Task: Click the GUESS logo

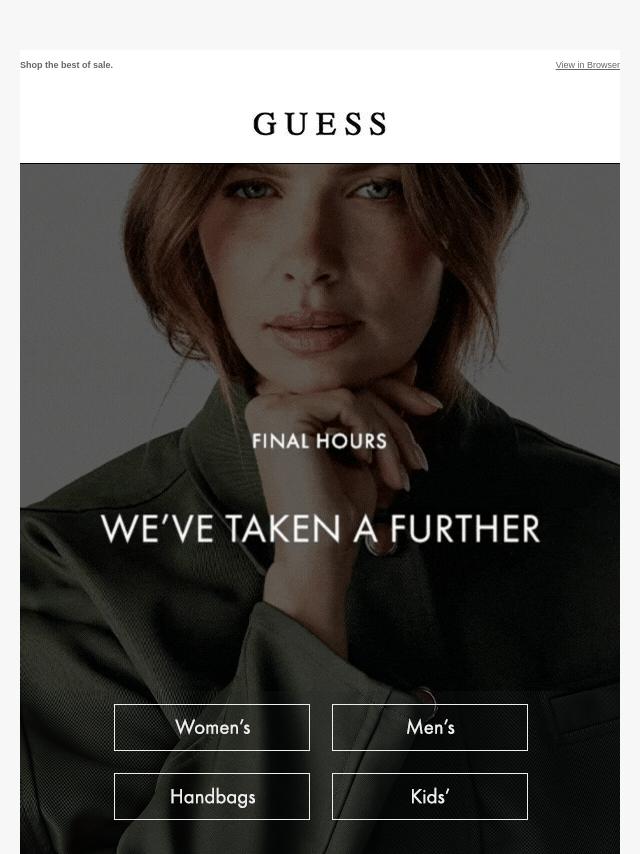Action: 320,124
